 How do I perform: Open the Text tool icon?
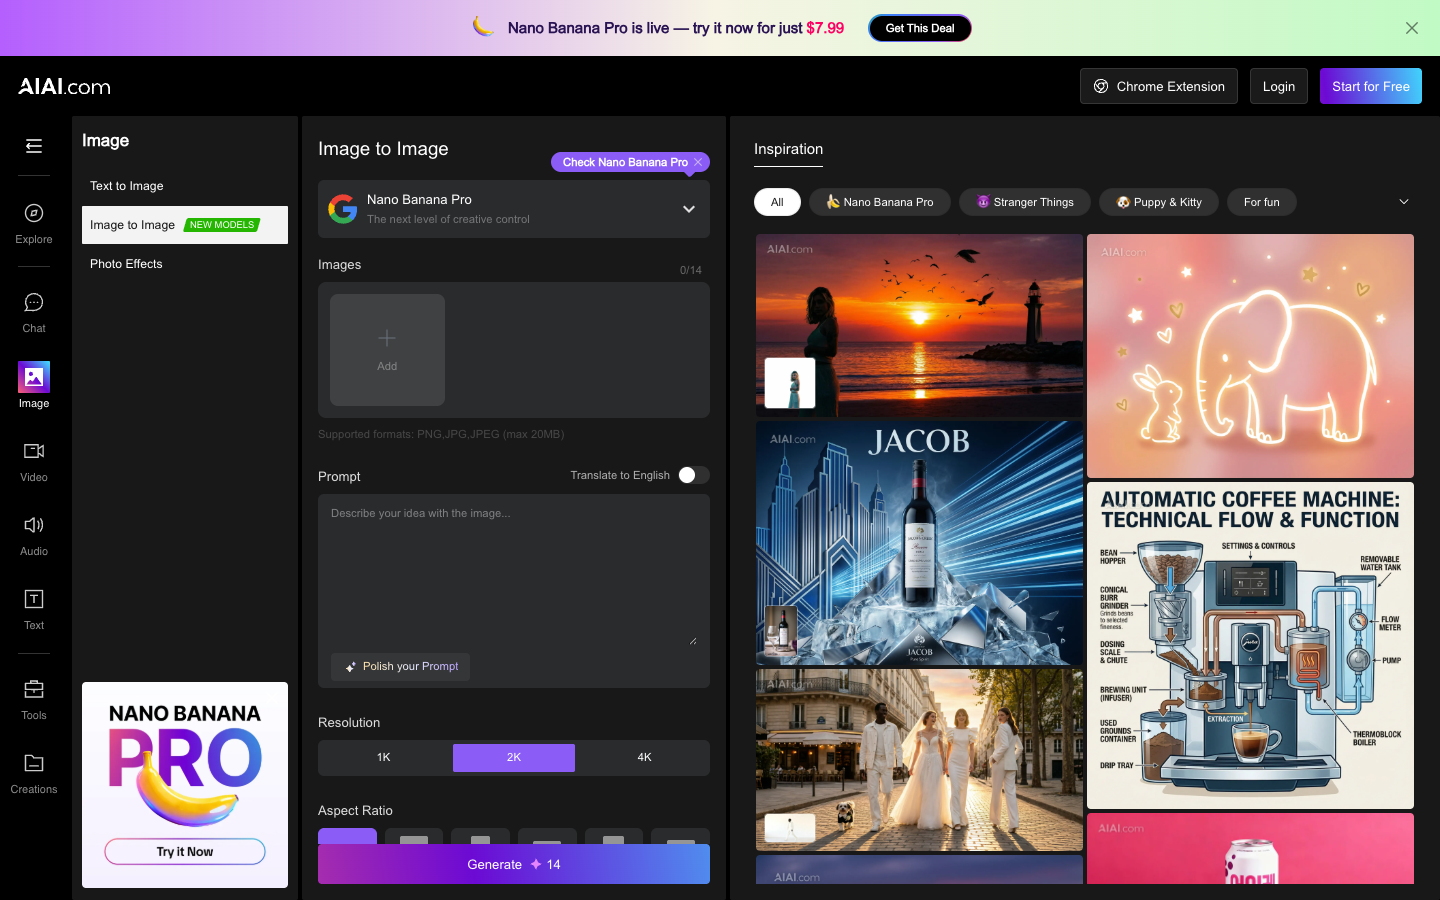[x=34, y=599]
